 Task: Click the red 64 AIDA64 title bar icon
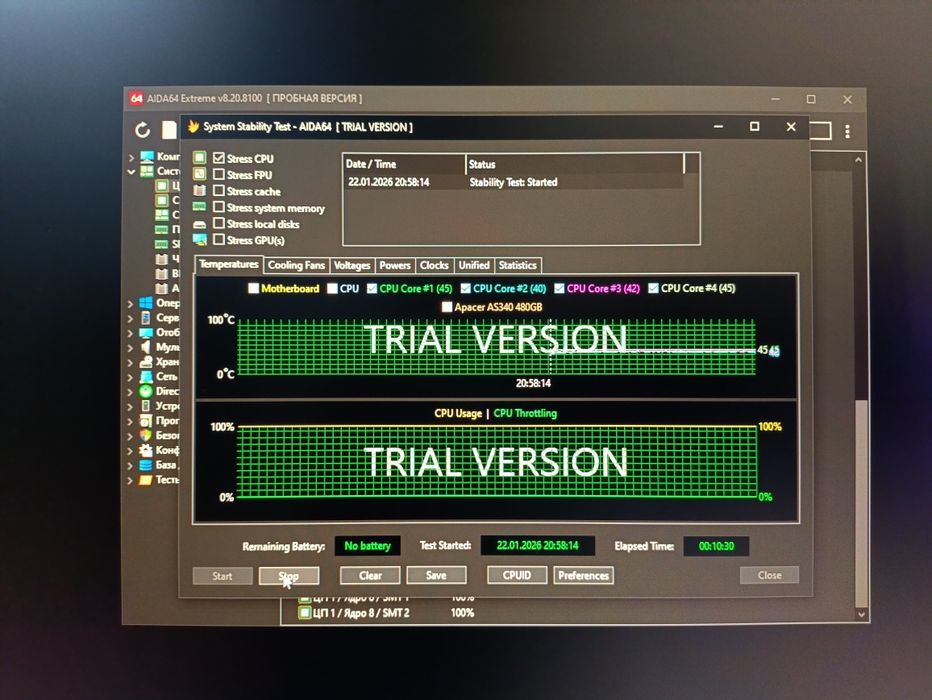pos(137,98)
